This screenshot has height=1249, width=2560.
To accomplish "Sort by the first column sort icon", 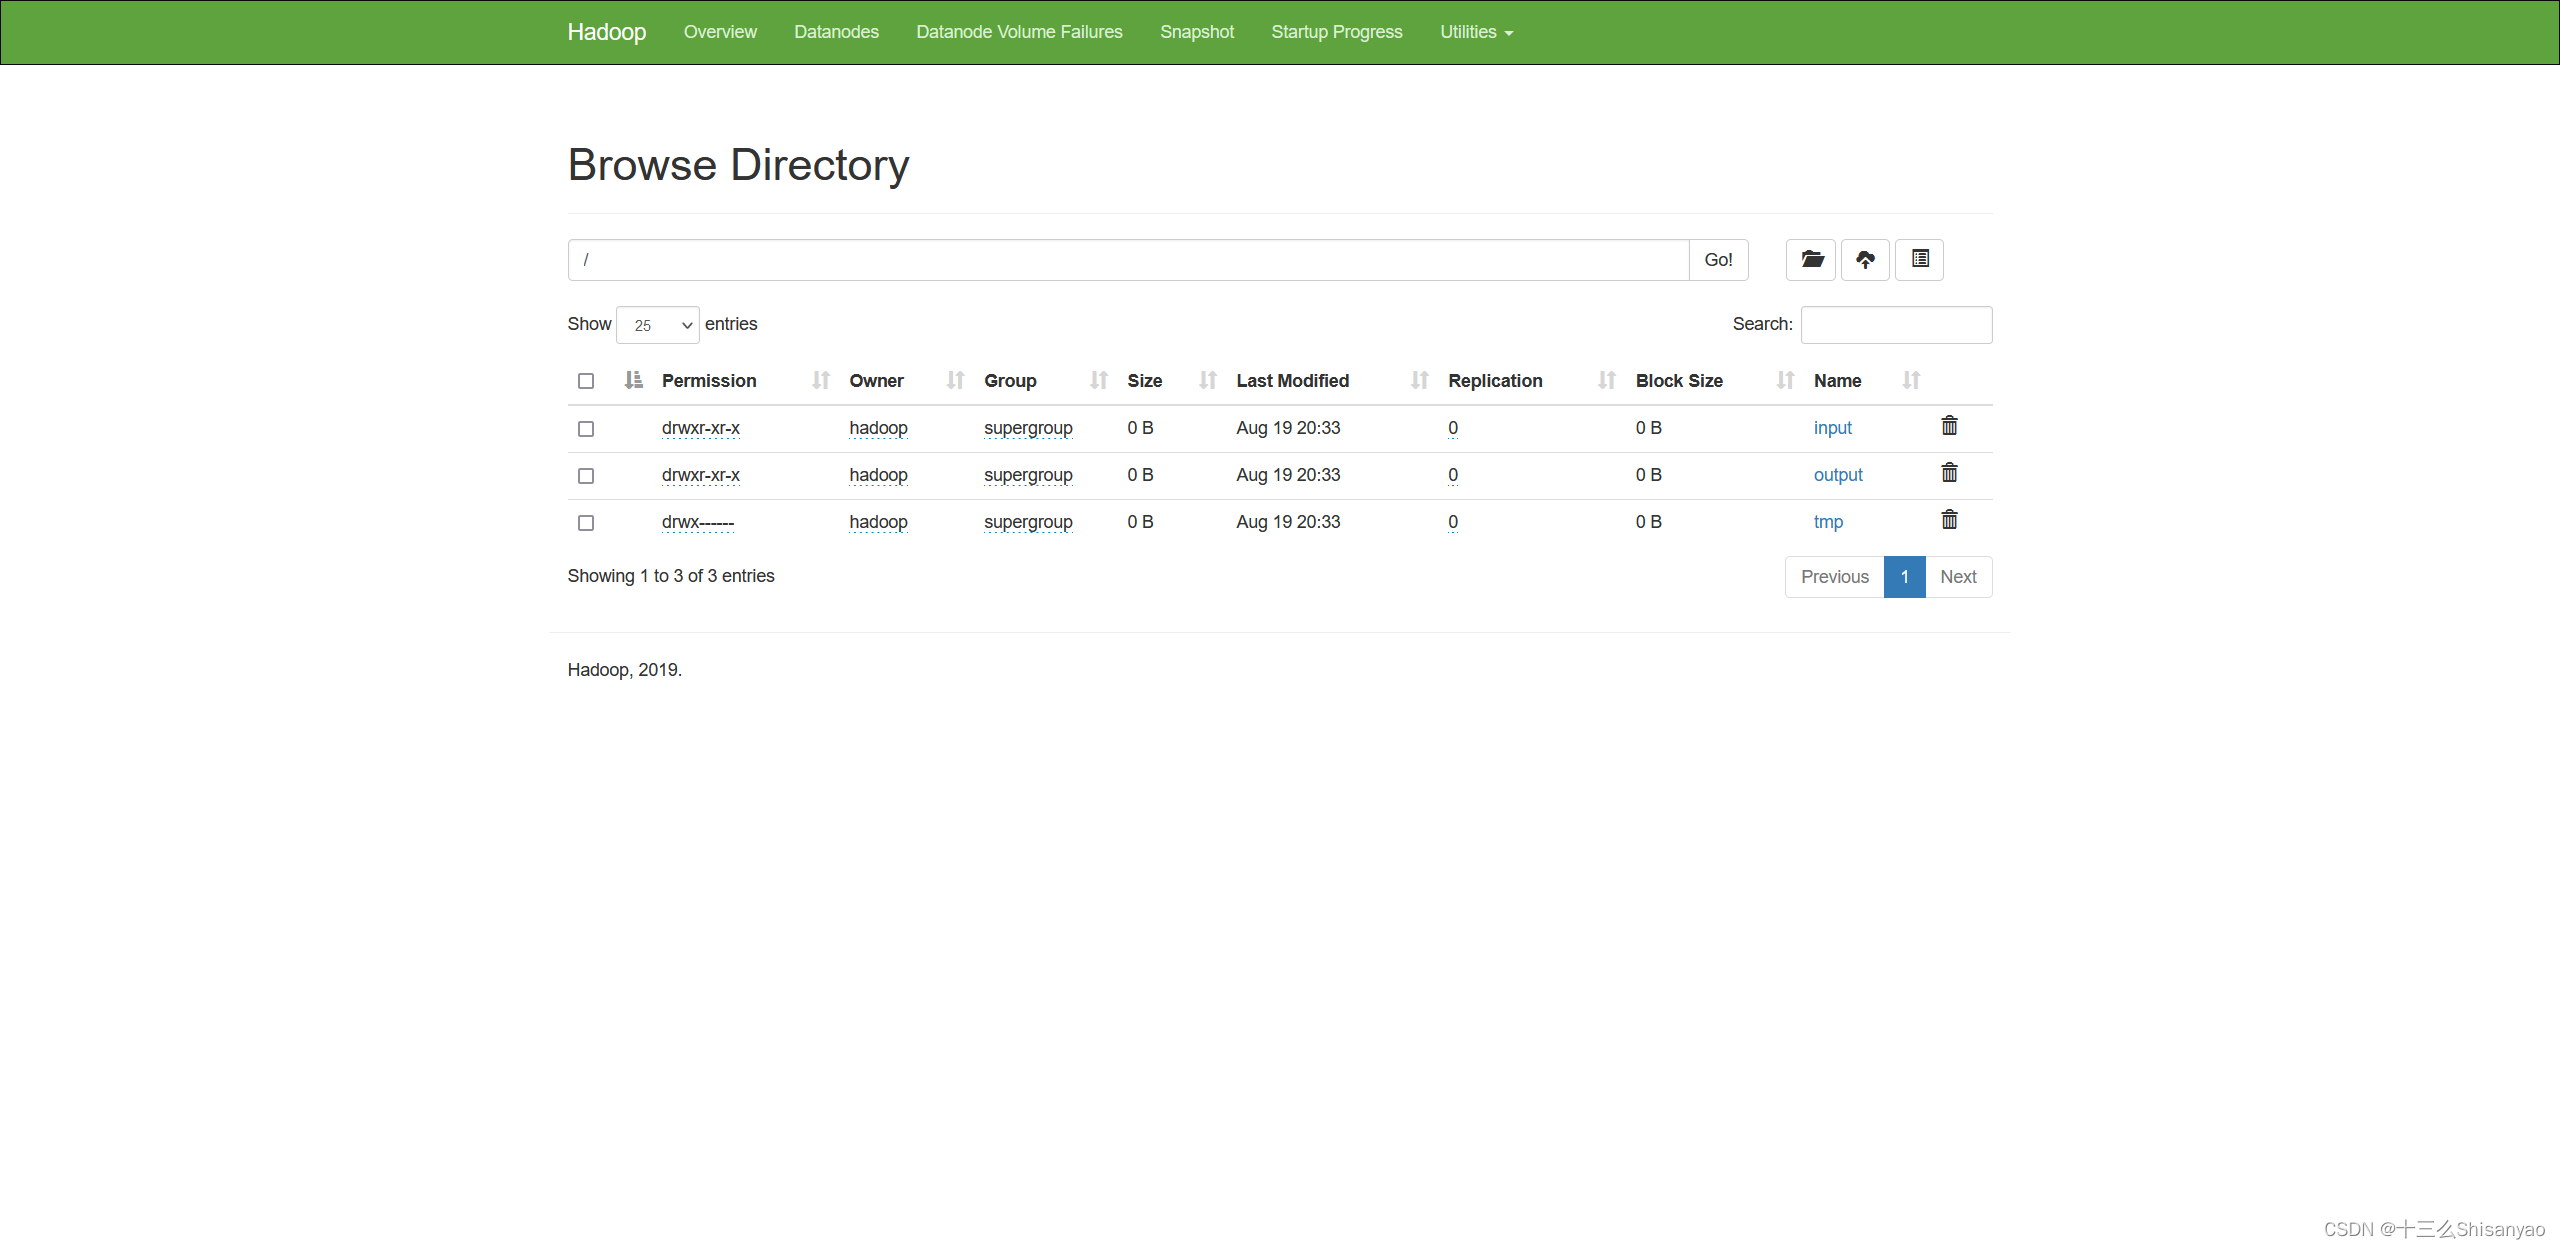I will click(x=633, y=380).
